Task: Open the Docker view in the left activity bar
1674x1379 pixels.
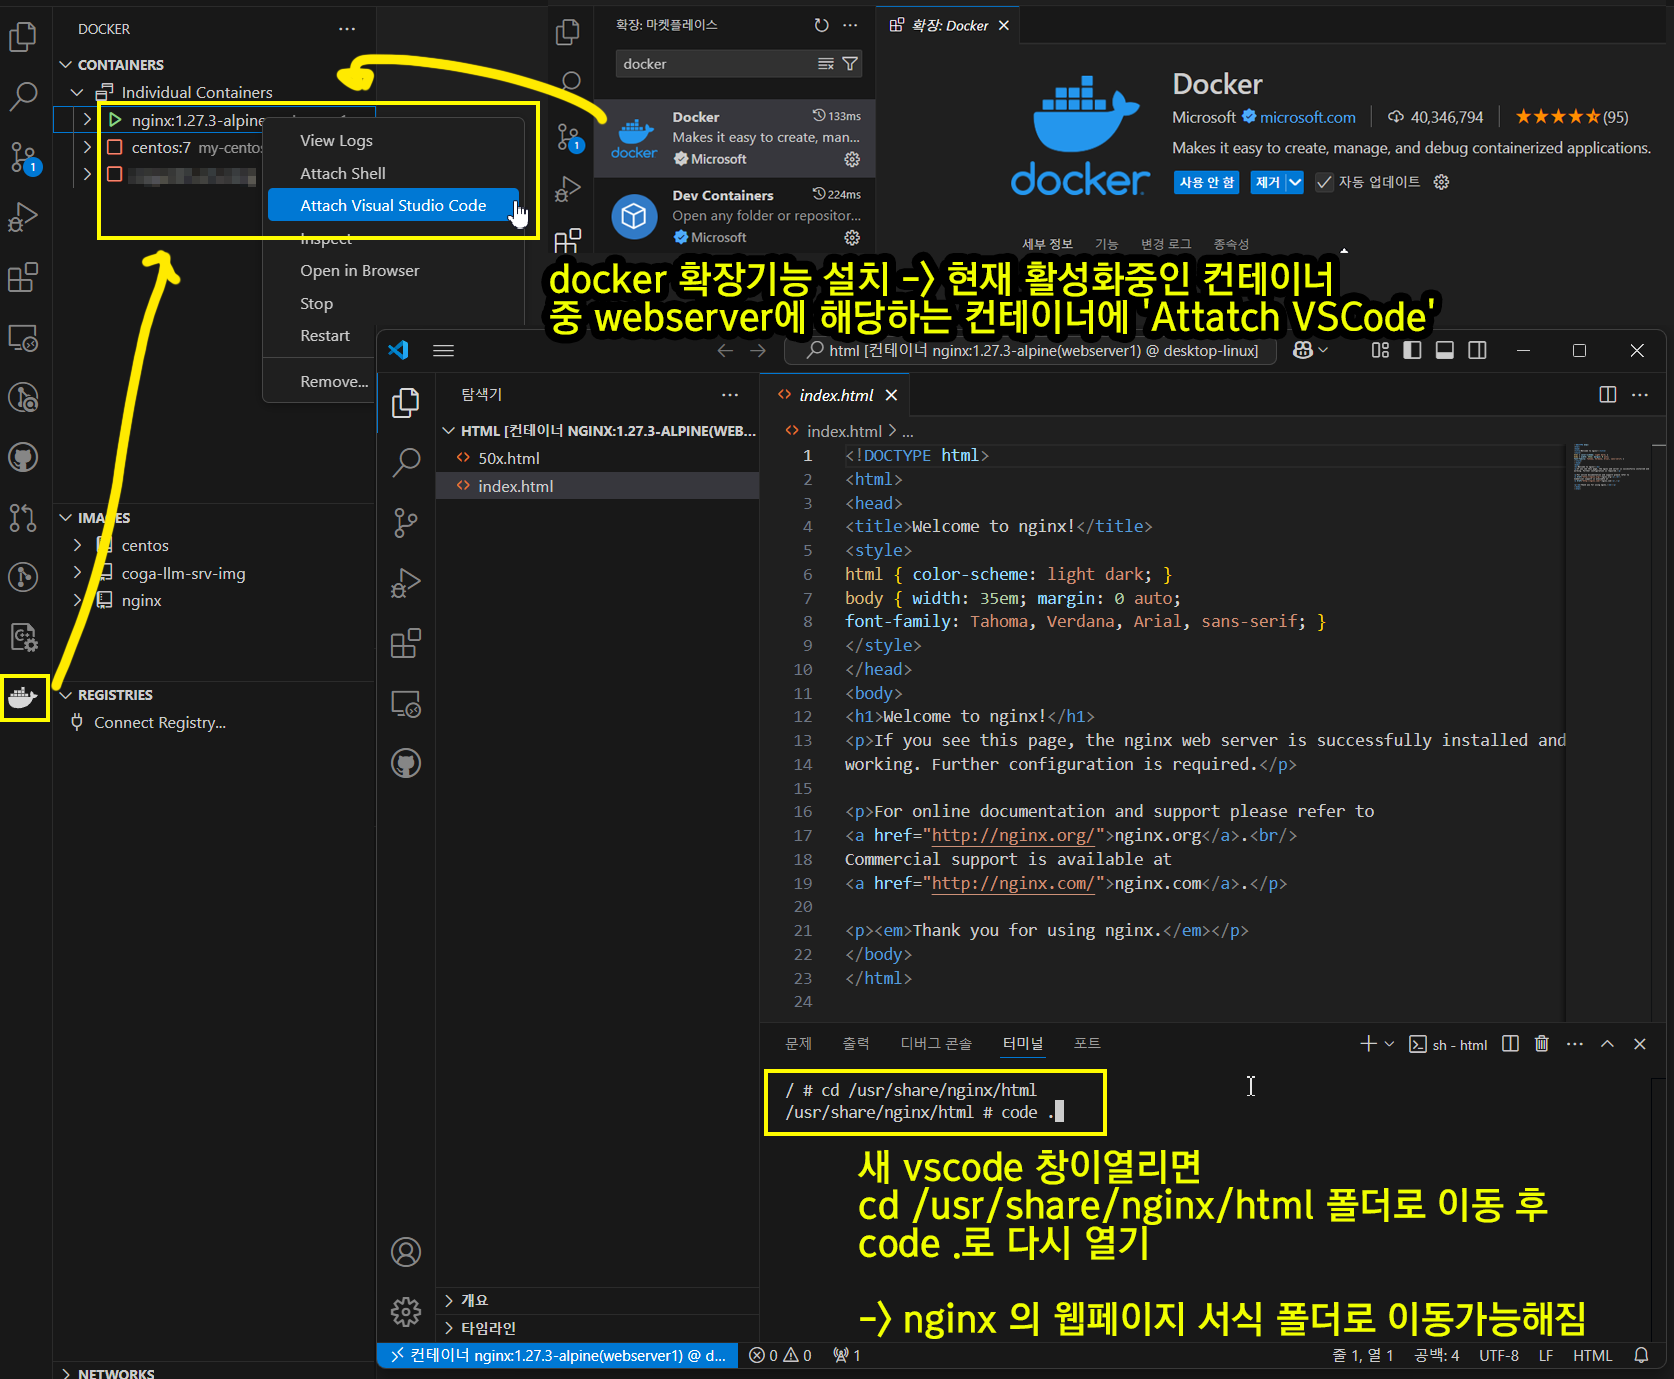Action: [23, 697]
